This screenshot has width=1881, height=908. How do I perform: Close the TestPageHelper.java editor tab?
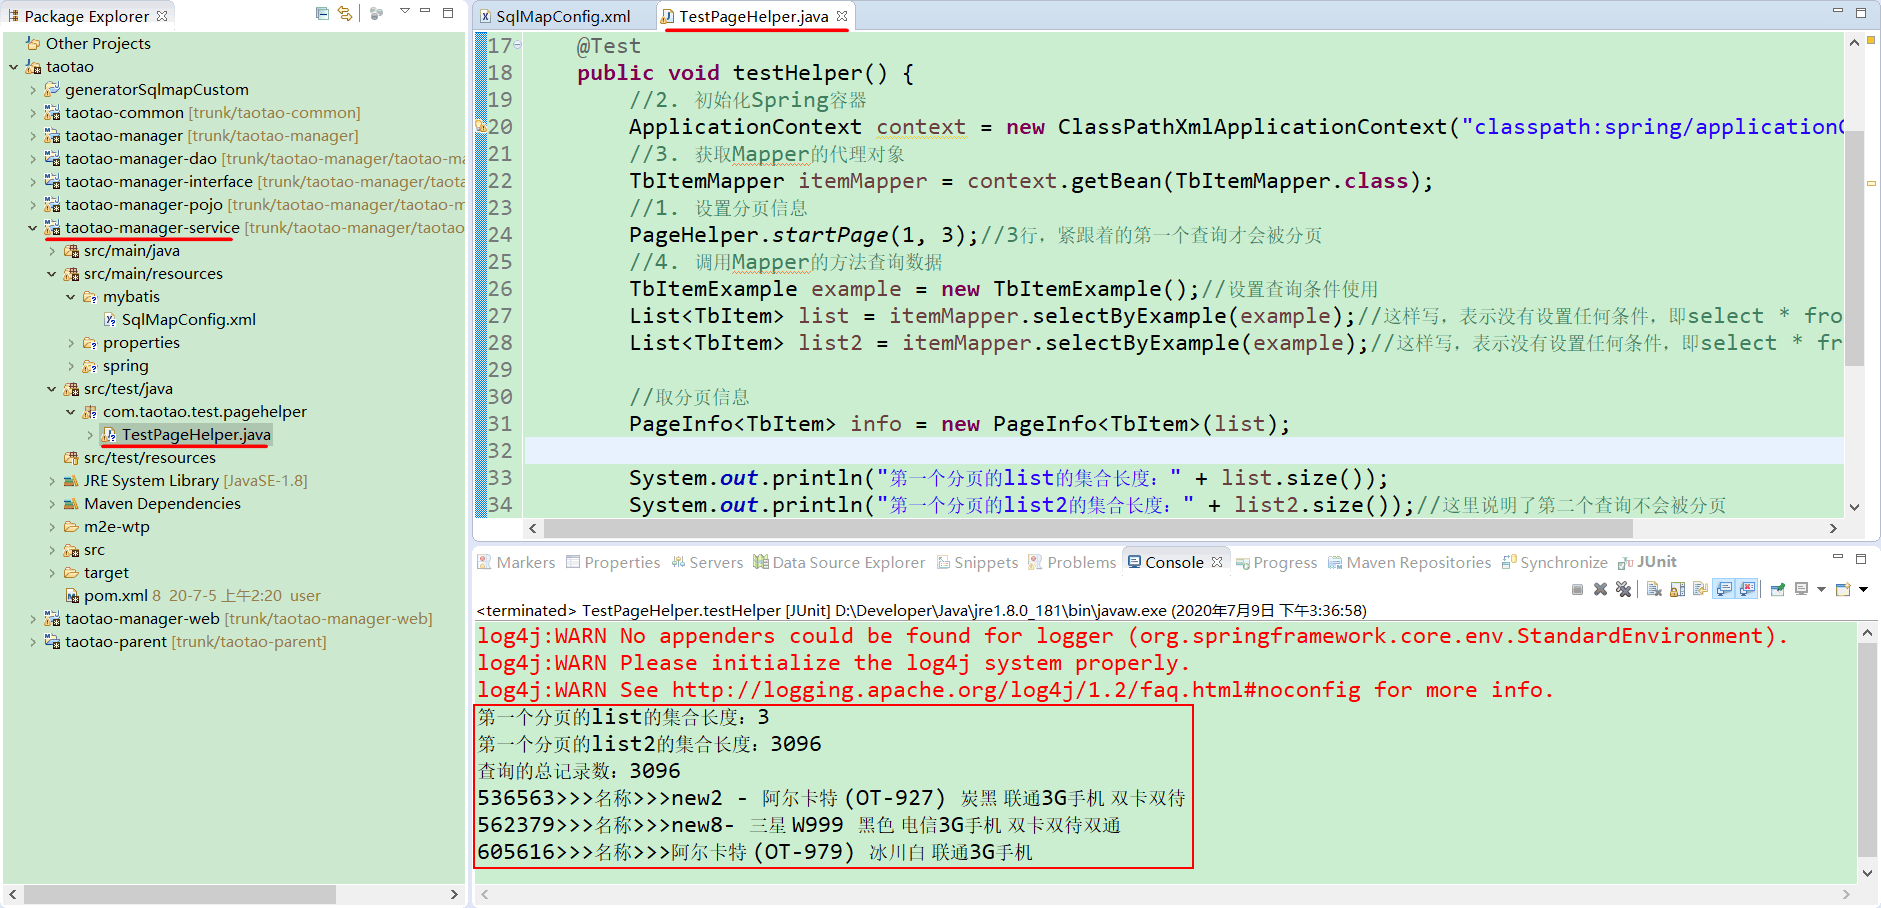point(842,16)
